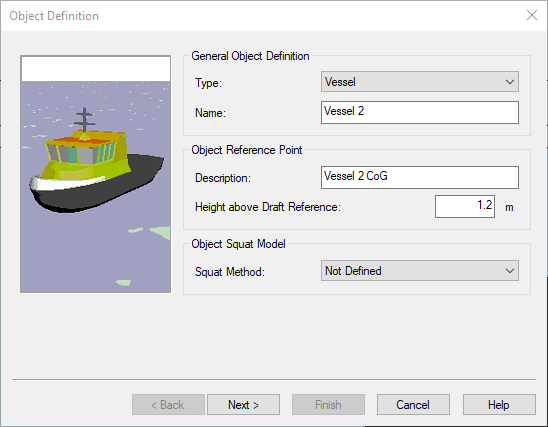Image resolution: width=548 pixels, height=427 pixels.
Task: Click the Height above Draft Reference label
Action: tap(268, 207)
